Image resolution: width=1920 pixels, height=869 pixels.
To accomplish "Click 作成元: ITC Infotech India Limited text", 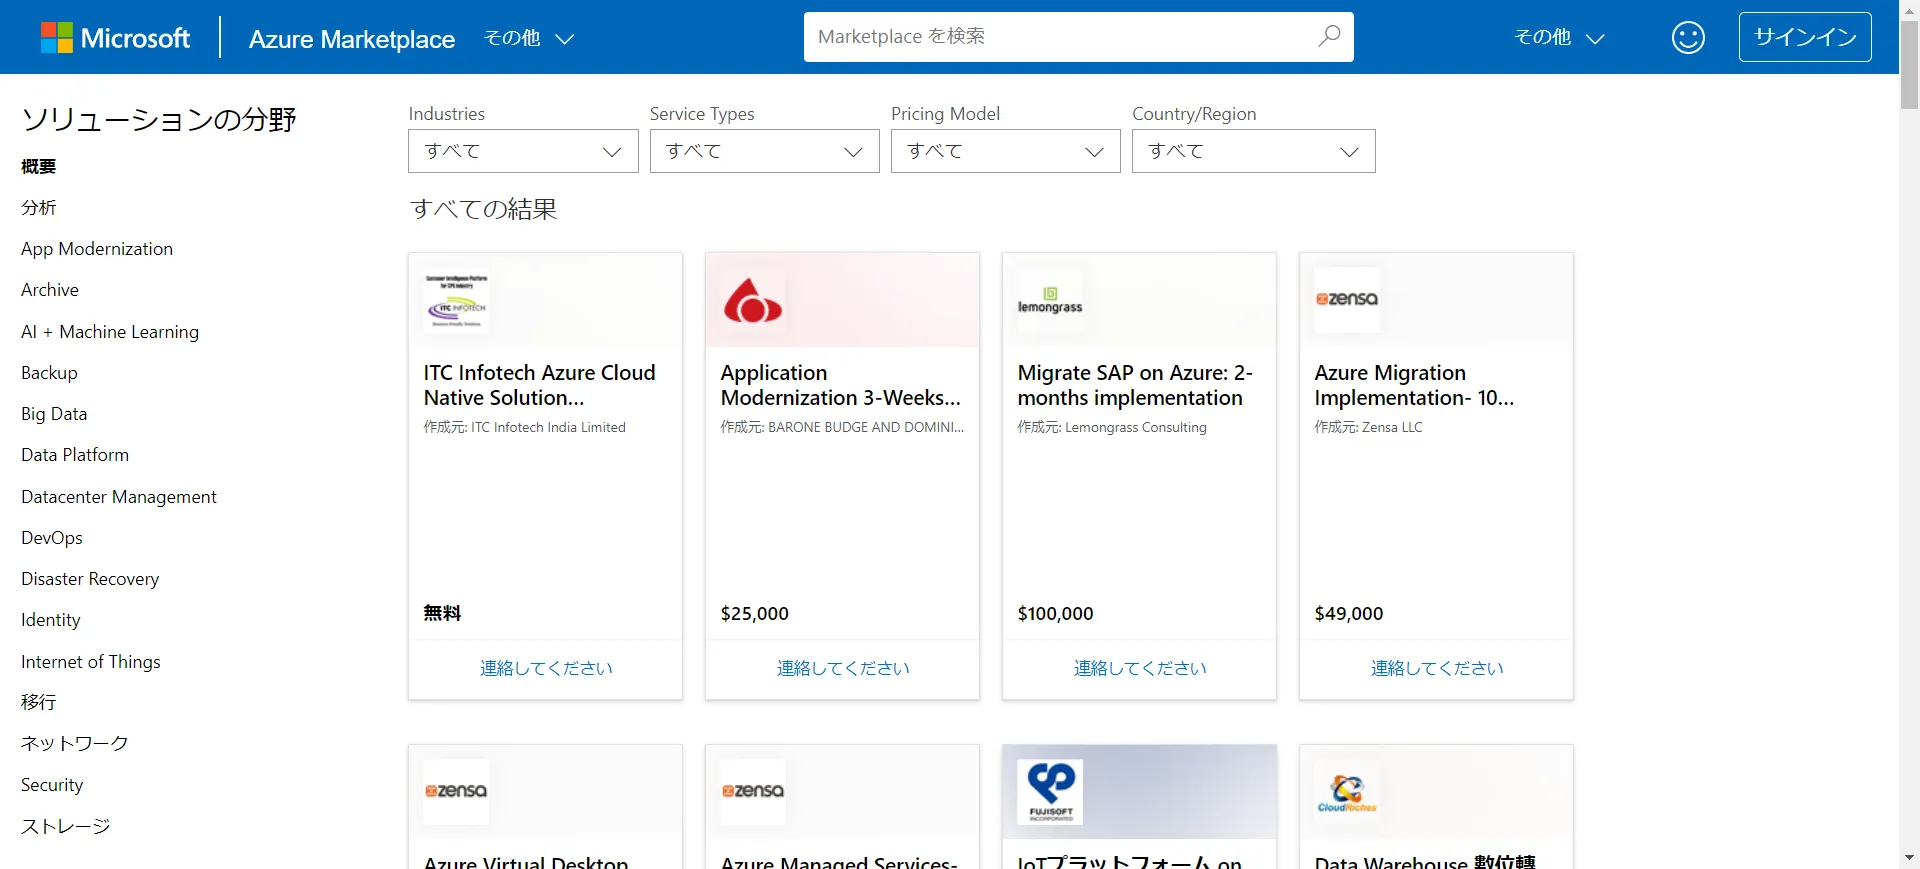I will tap(524, 427).
